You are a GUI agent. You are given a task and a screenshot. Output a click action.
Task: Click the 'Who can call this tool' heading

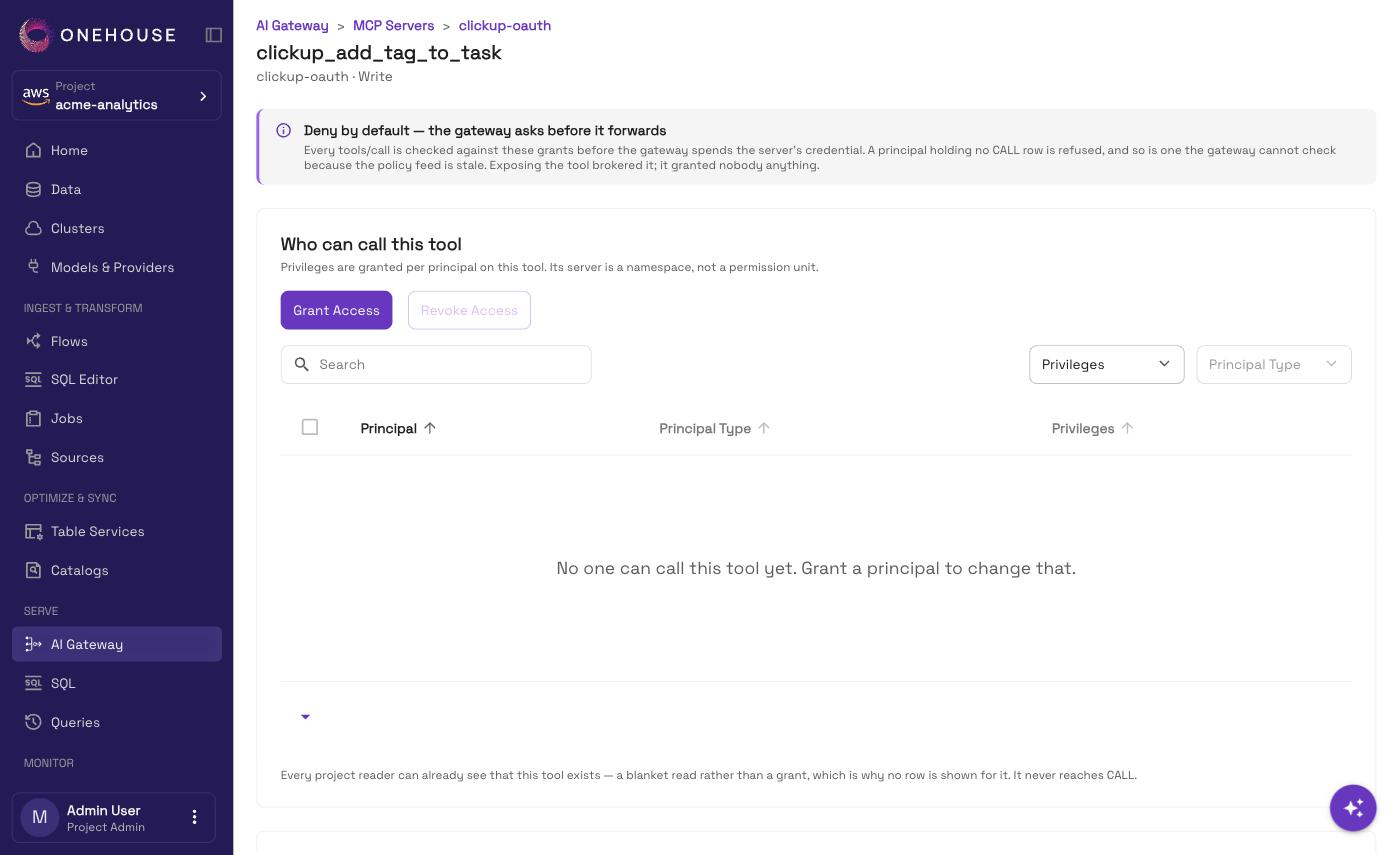click(x=371, y=244)
